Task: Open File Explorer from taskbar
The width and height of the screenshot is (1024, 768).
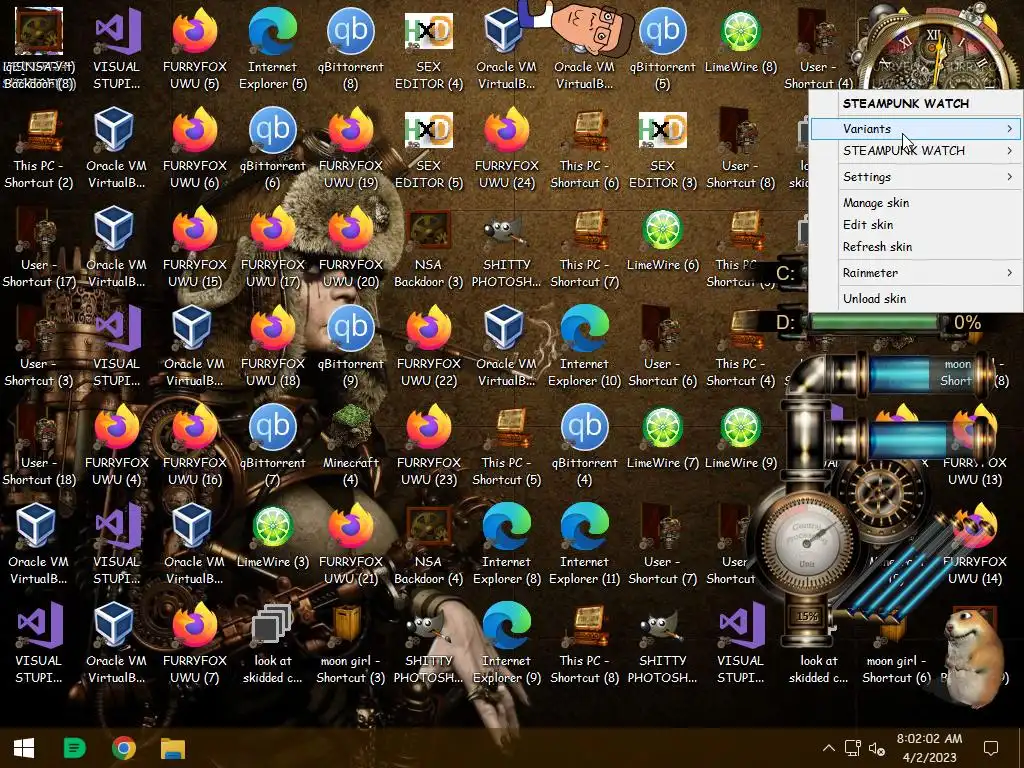Action: point(173,748)
